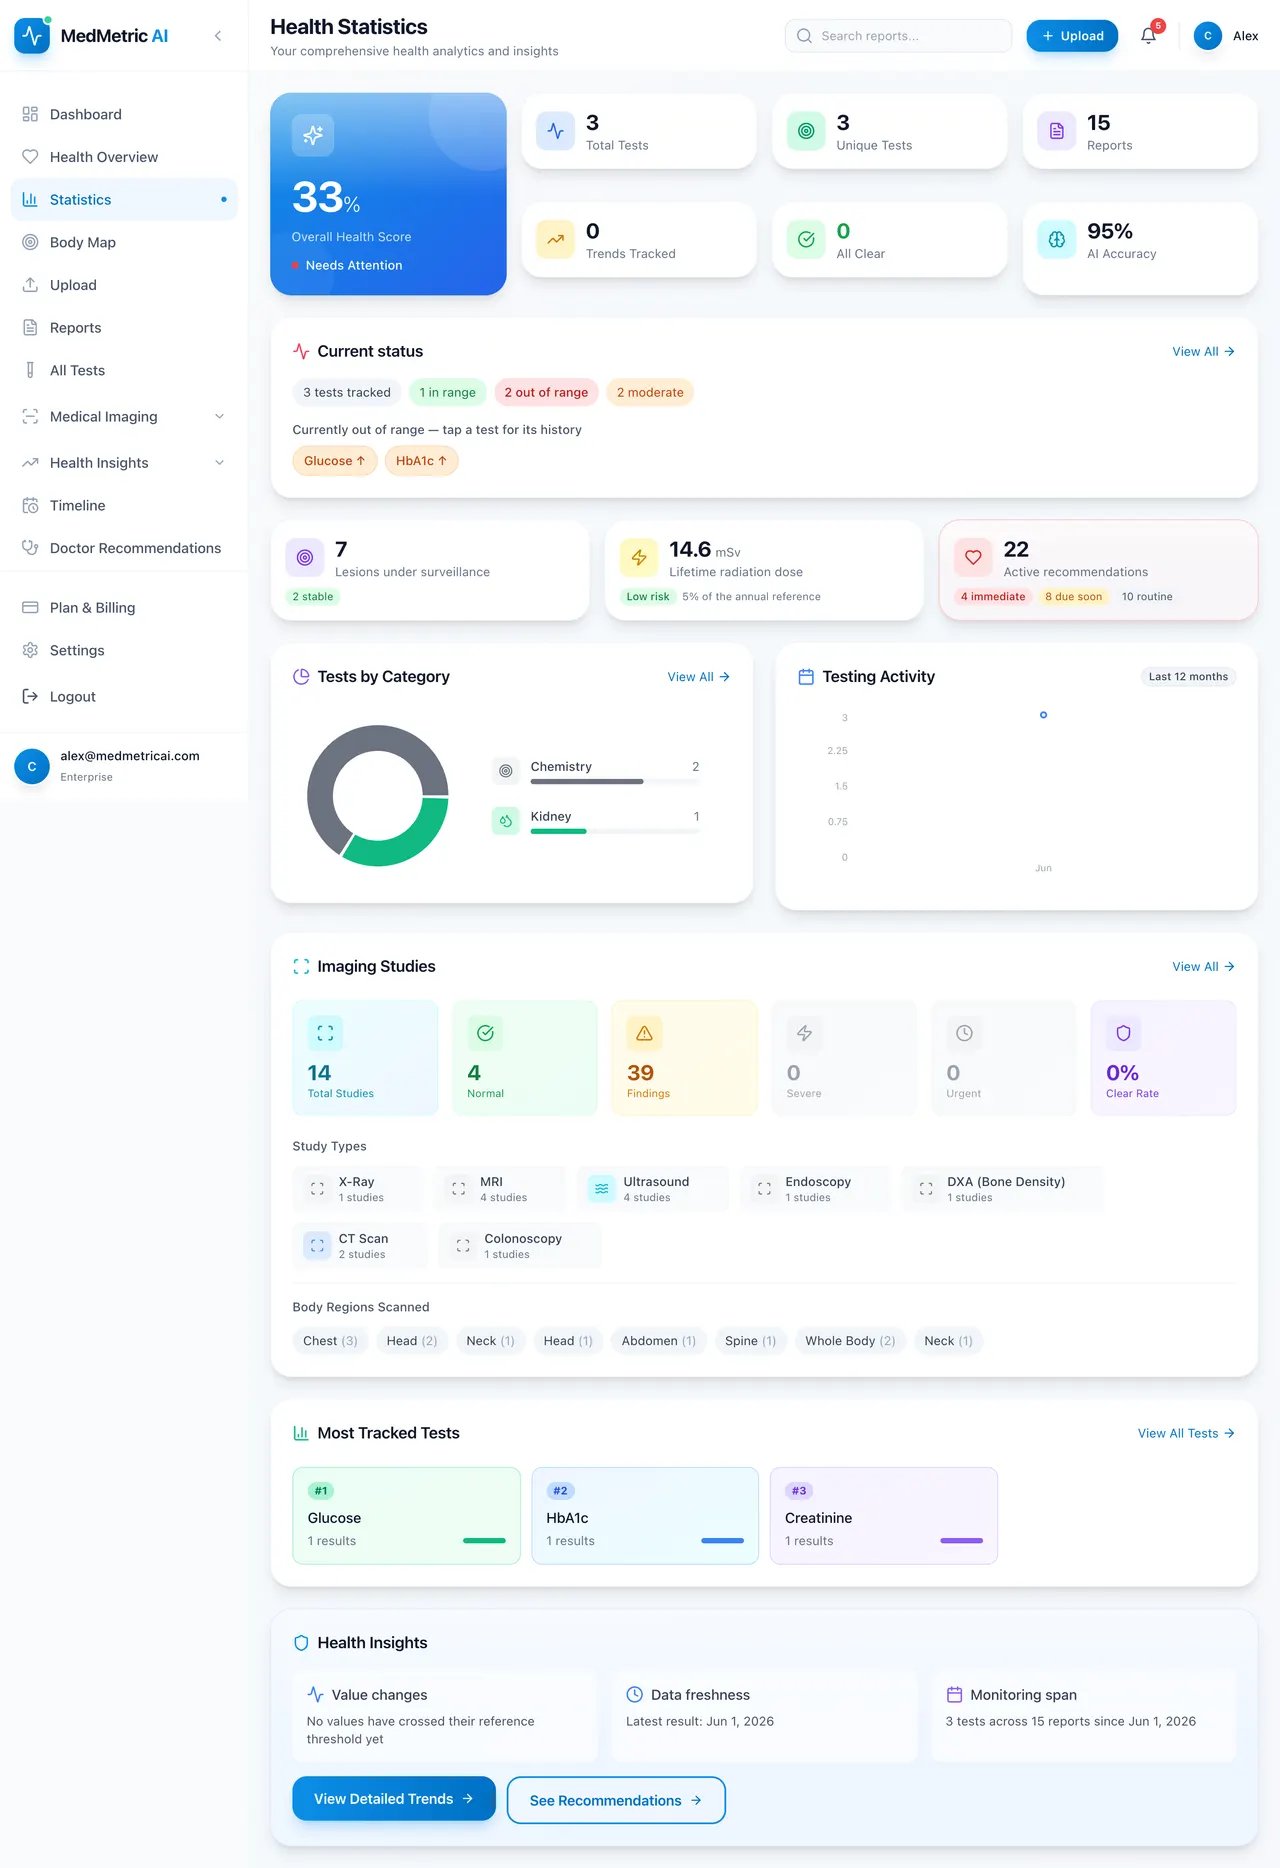Image resolution: width=1280 pixels, height=1868 pixels.
Task: Click the Upload button in header
Action: (x=1072, y=36)
